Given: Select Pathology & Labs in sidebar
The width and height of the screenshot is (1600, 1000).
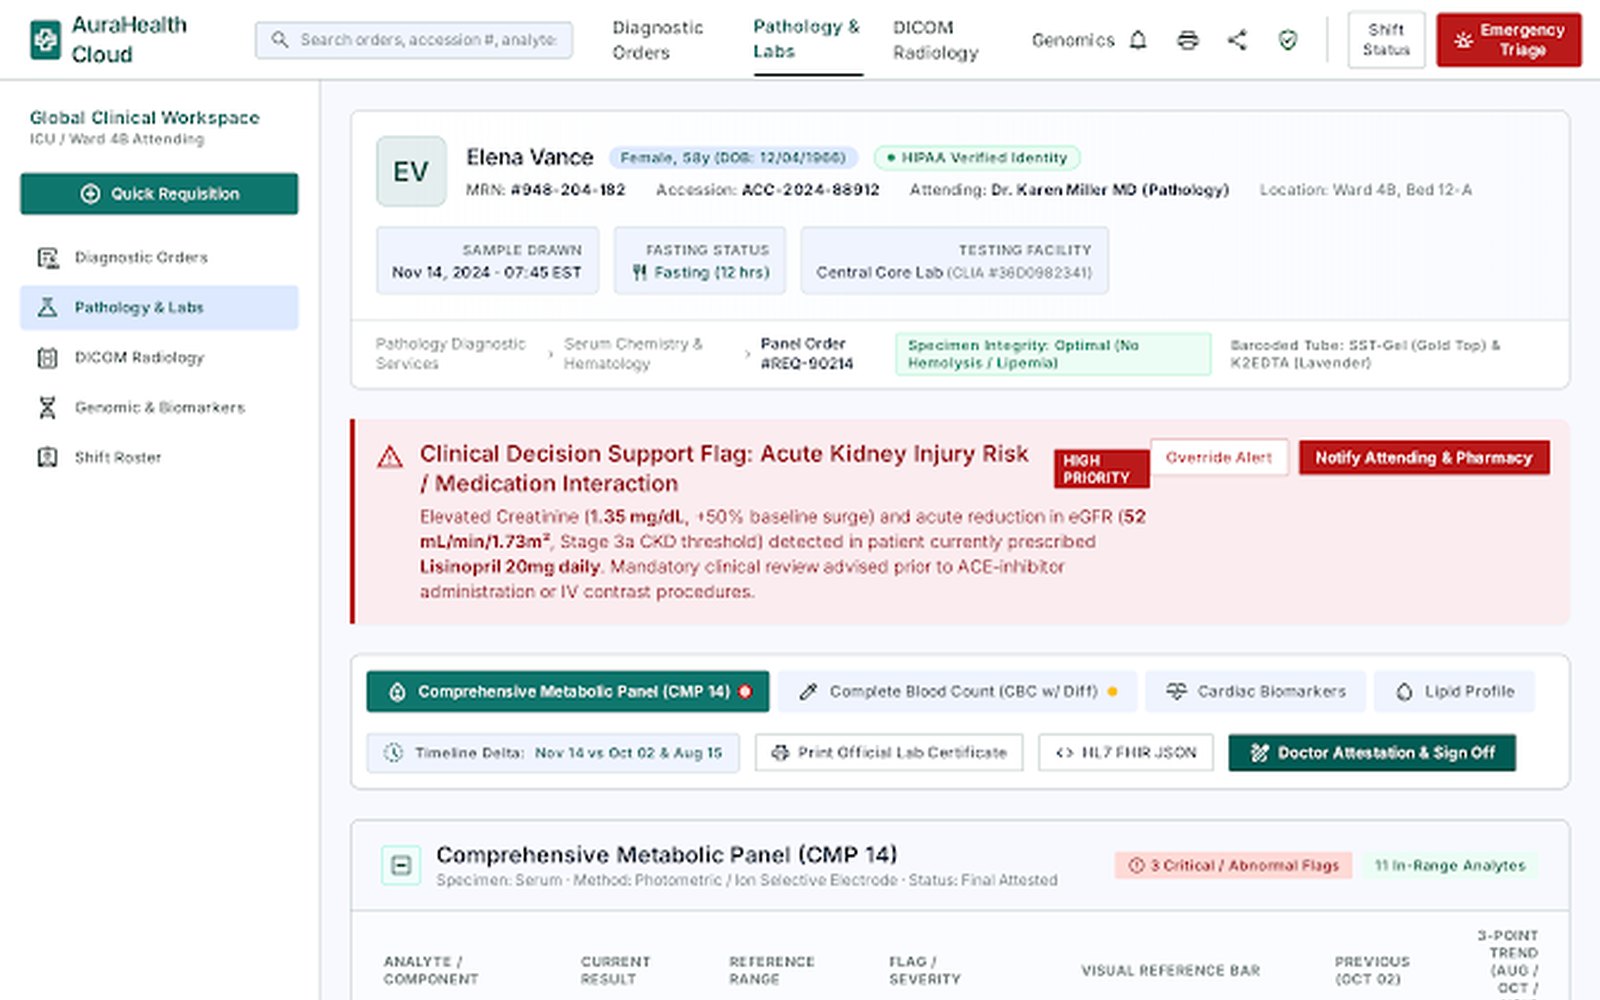Looking at the screenshot, I should [159, 308].
